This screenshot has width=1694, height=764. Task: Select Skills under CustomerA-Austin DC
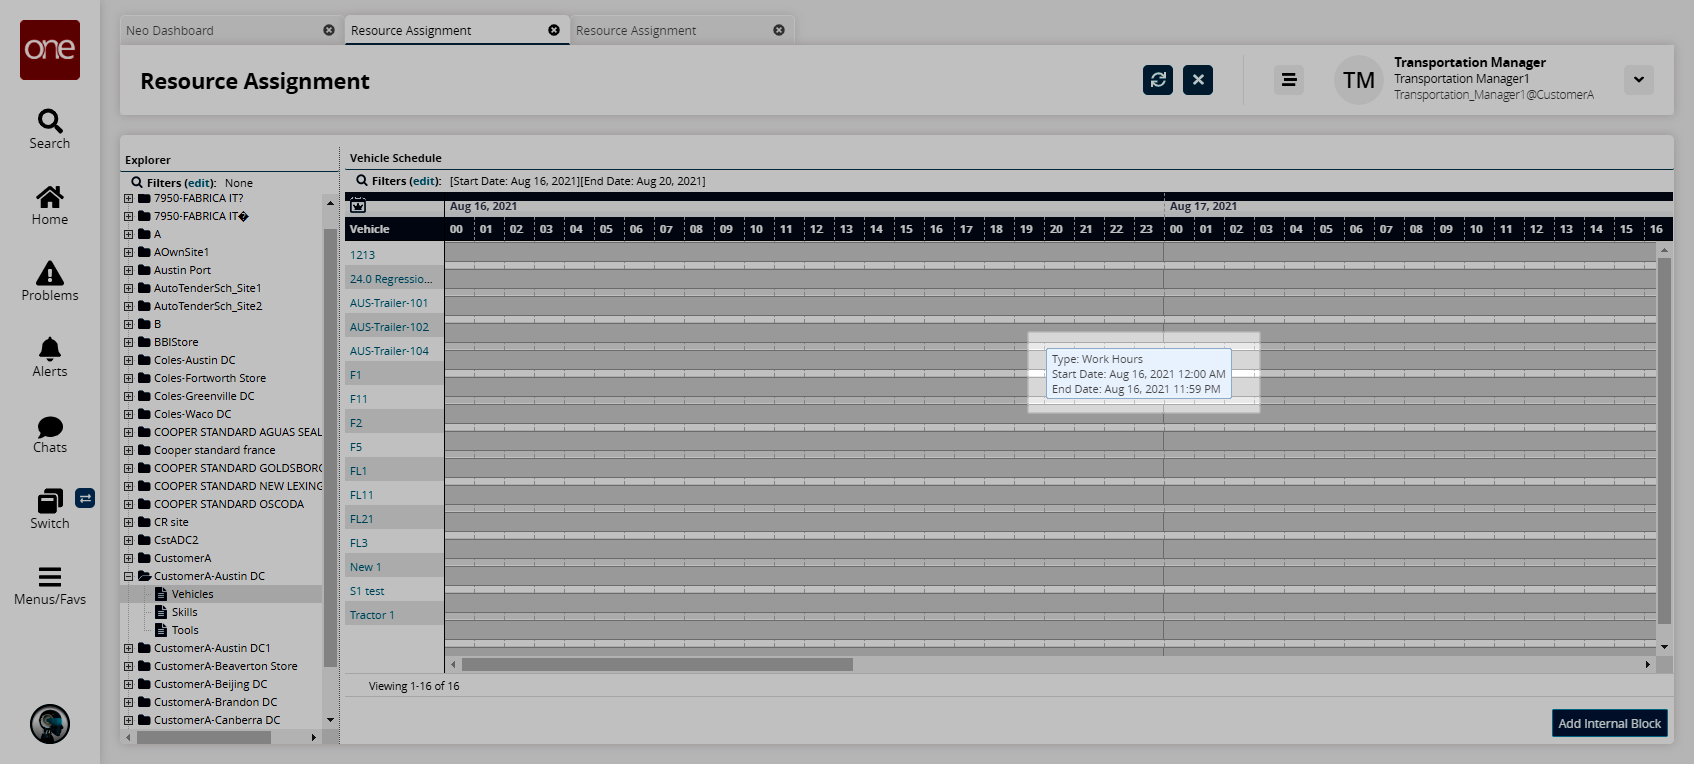click(185, 612)
